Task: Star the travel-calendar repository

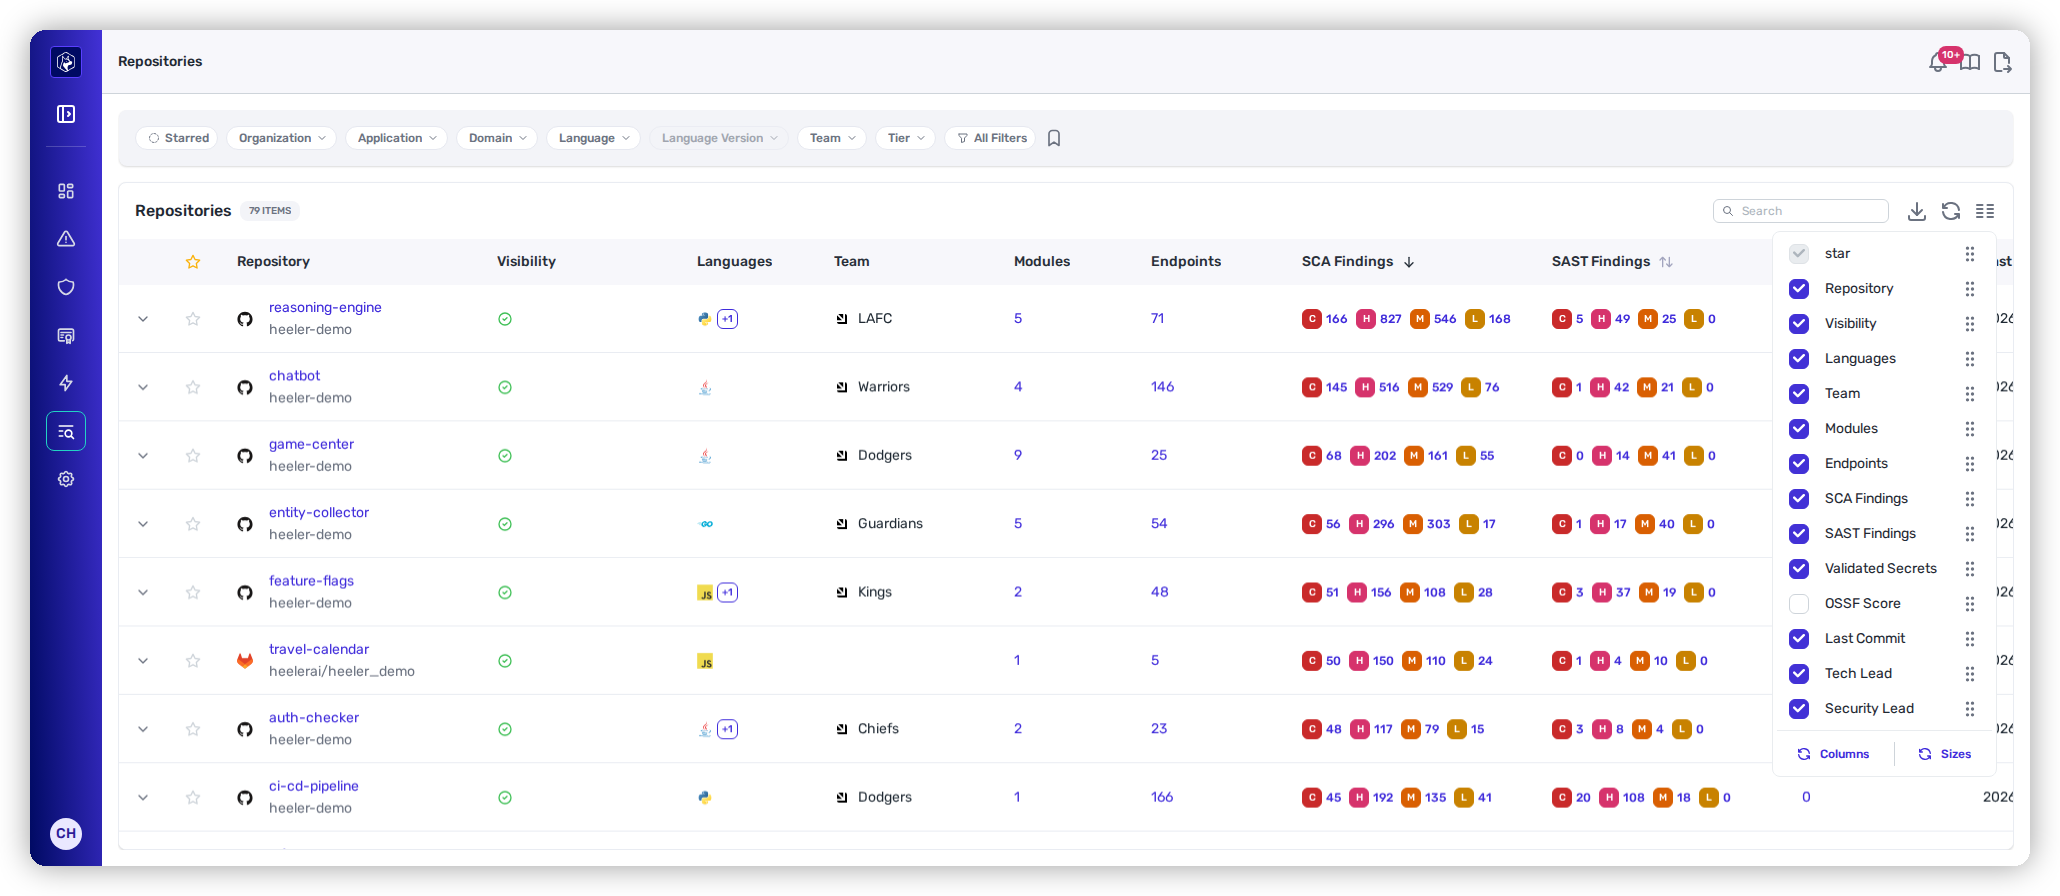Action: pos(193,661)
